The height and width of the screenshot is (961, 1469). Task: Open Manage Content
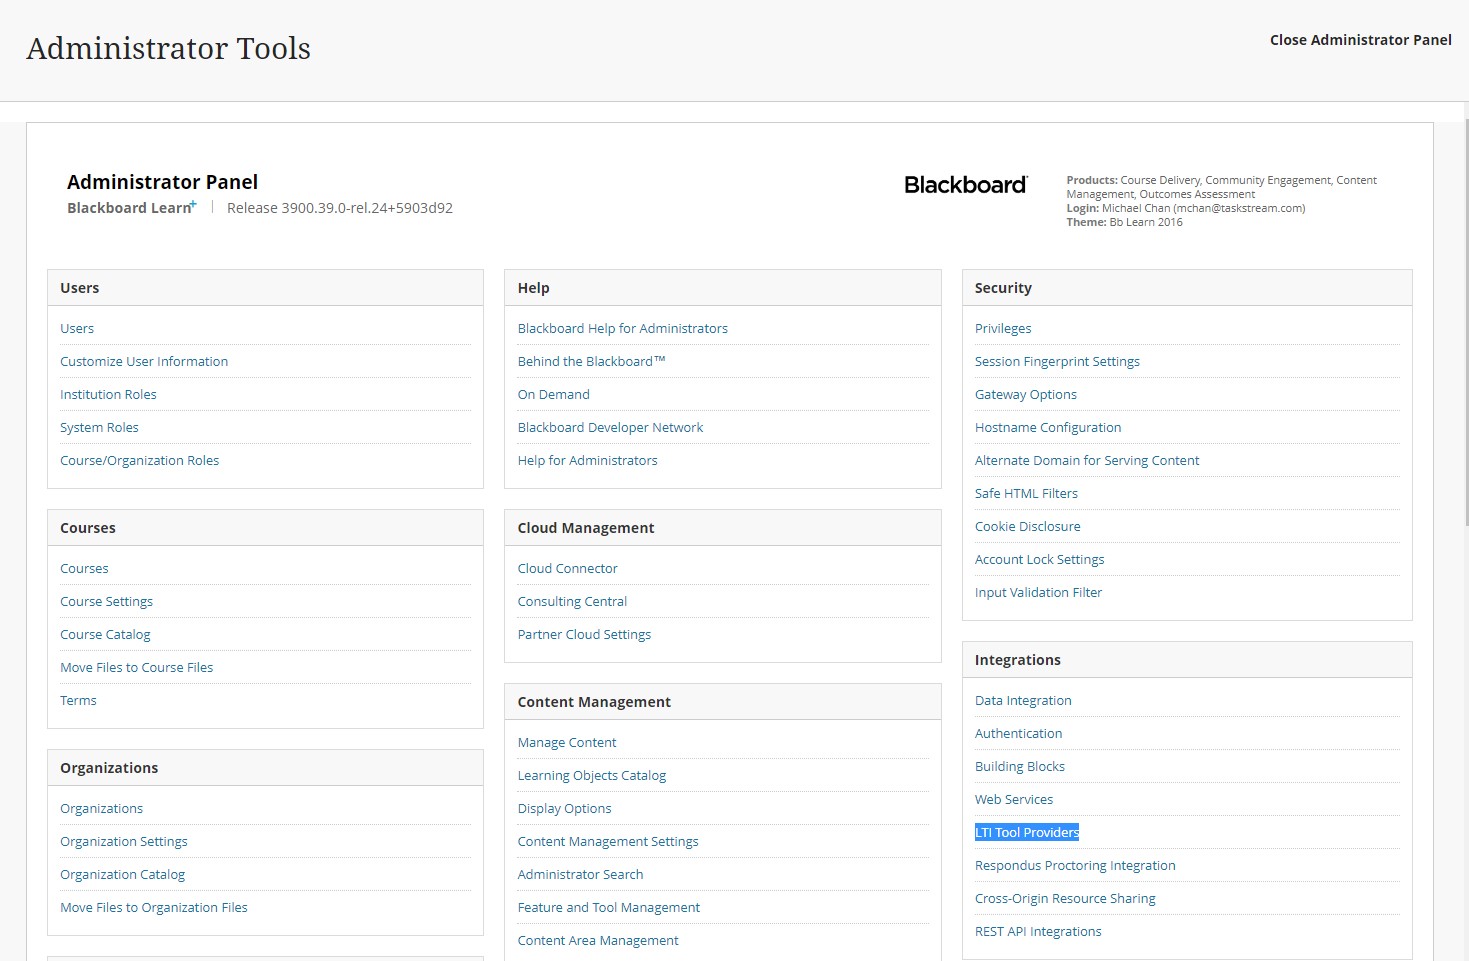click(x=567, y=742)
